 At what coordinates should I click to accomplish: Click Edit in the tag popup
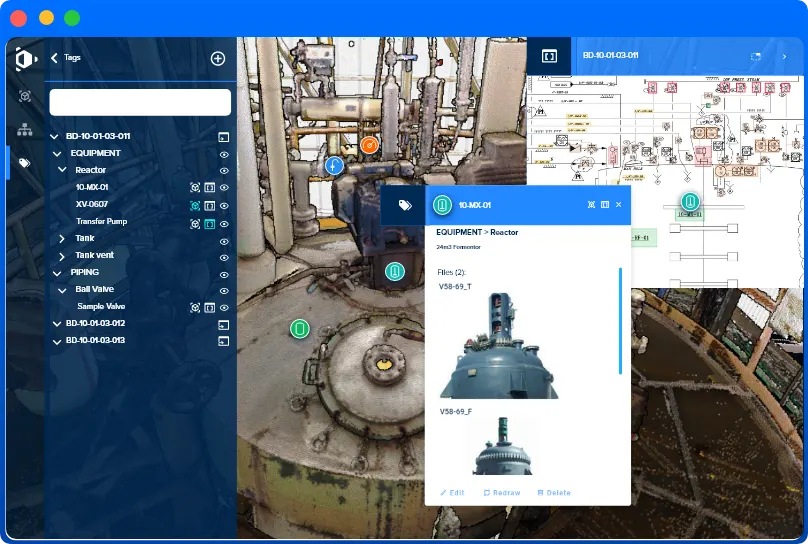(452, 493)
